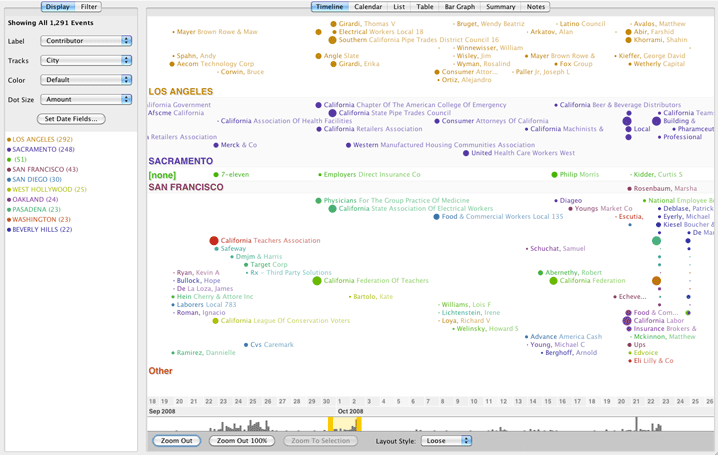Screen dimensions: 718x455
Task: Select the SAN FRANCISCO track heading
Action: pyautogui.click(x=186, y=187)
